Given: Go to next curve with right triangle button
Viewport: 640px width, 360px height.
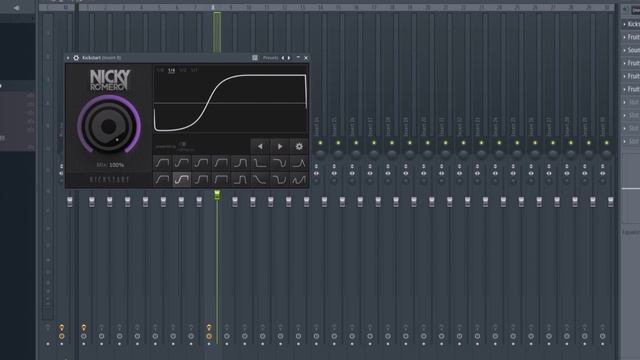Looking at the screenshot, I should (280, 146).
